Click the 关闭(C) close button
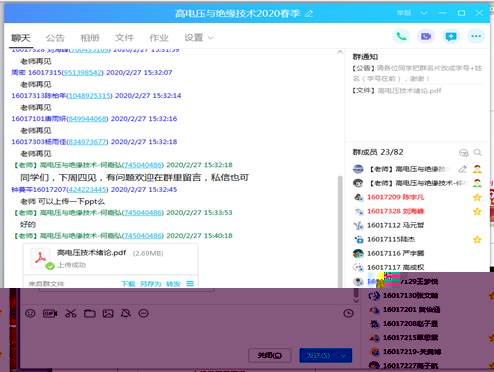 point(270,356)
